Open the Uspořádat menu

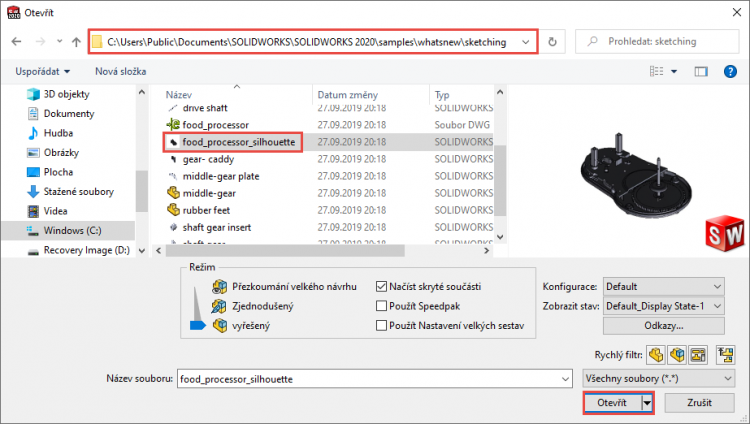pyautogui.click(x=43, y=72)
